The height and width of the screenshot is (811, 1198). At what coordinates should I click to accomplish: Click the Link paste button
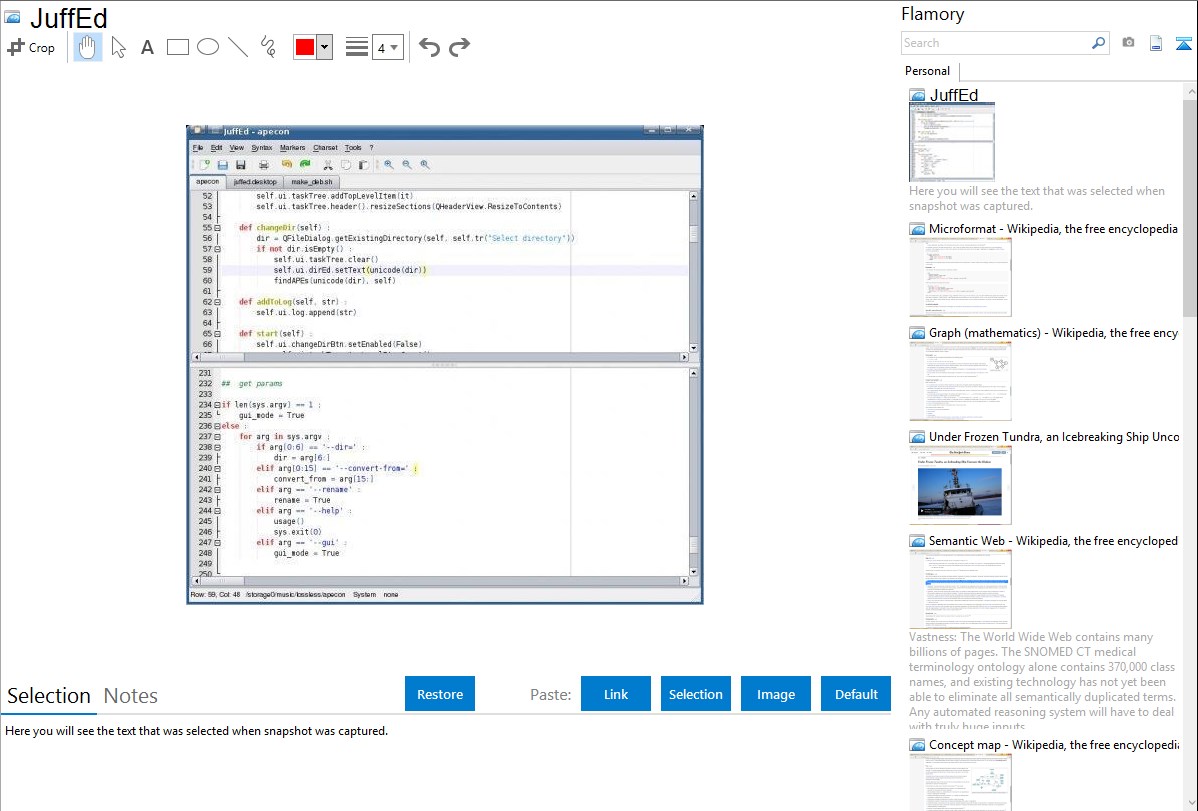(x=616, y=694)
